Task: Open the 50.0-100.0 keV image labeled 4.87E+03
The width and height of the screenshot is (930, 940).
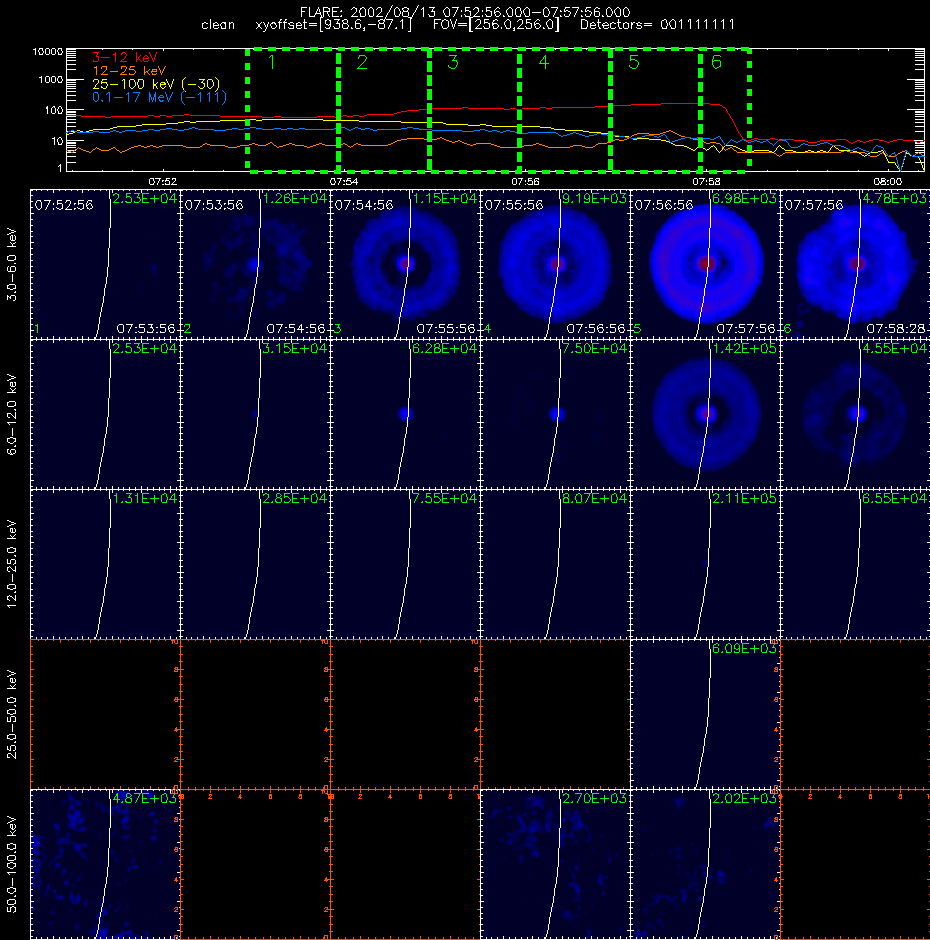Action: 106,864
